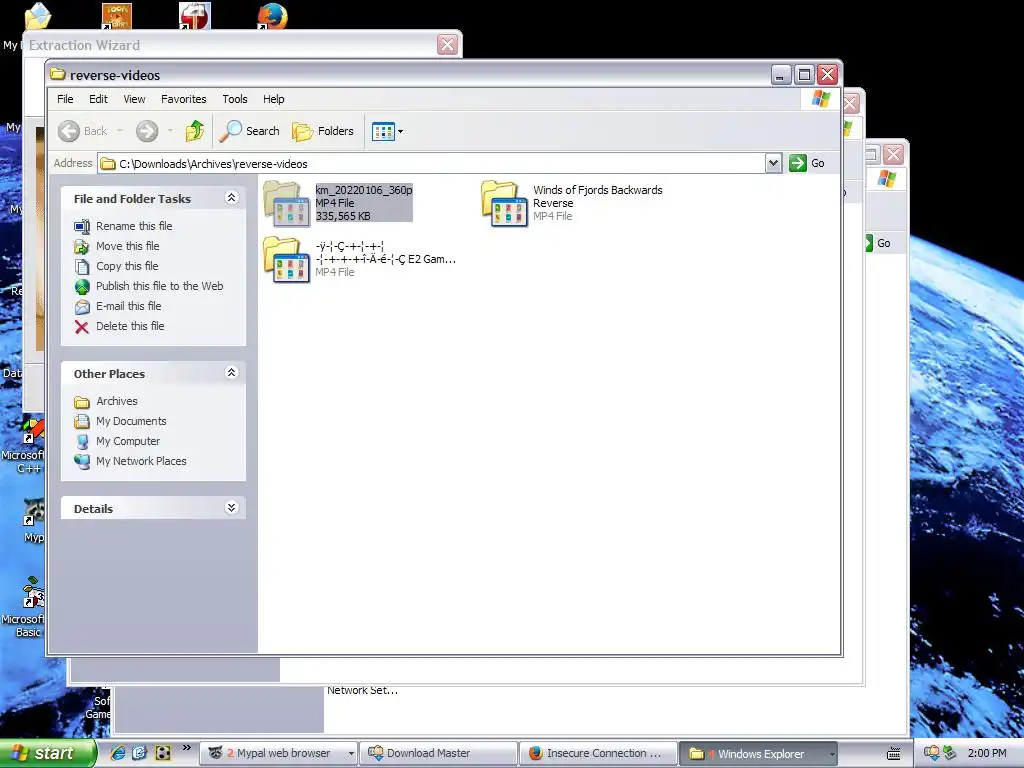Click the My Computer icon in sidebar

click(82, 442)
